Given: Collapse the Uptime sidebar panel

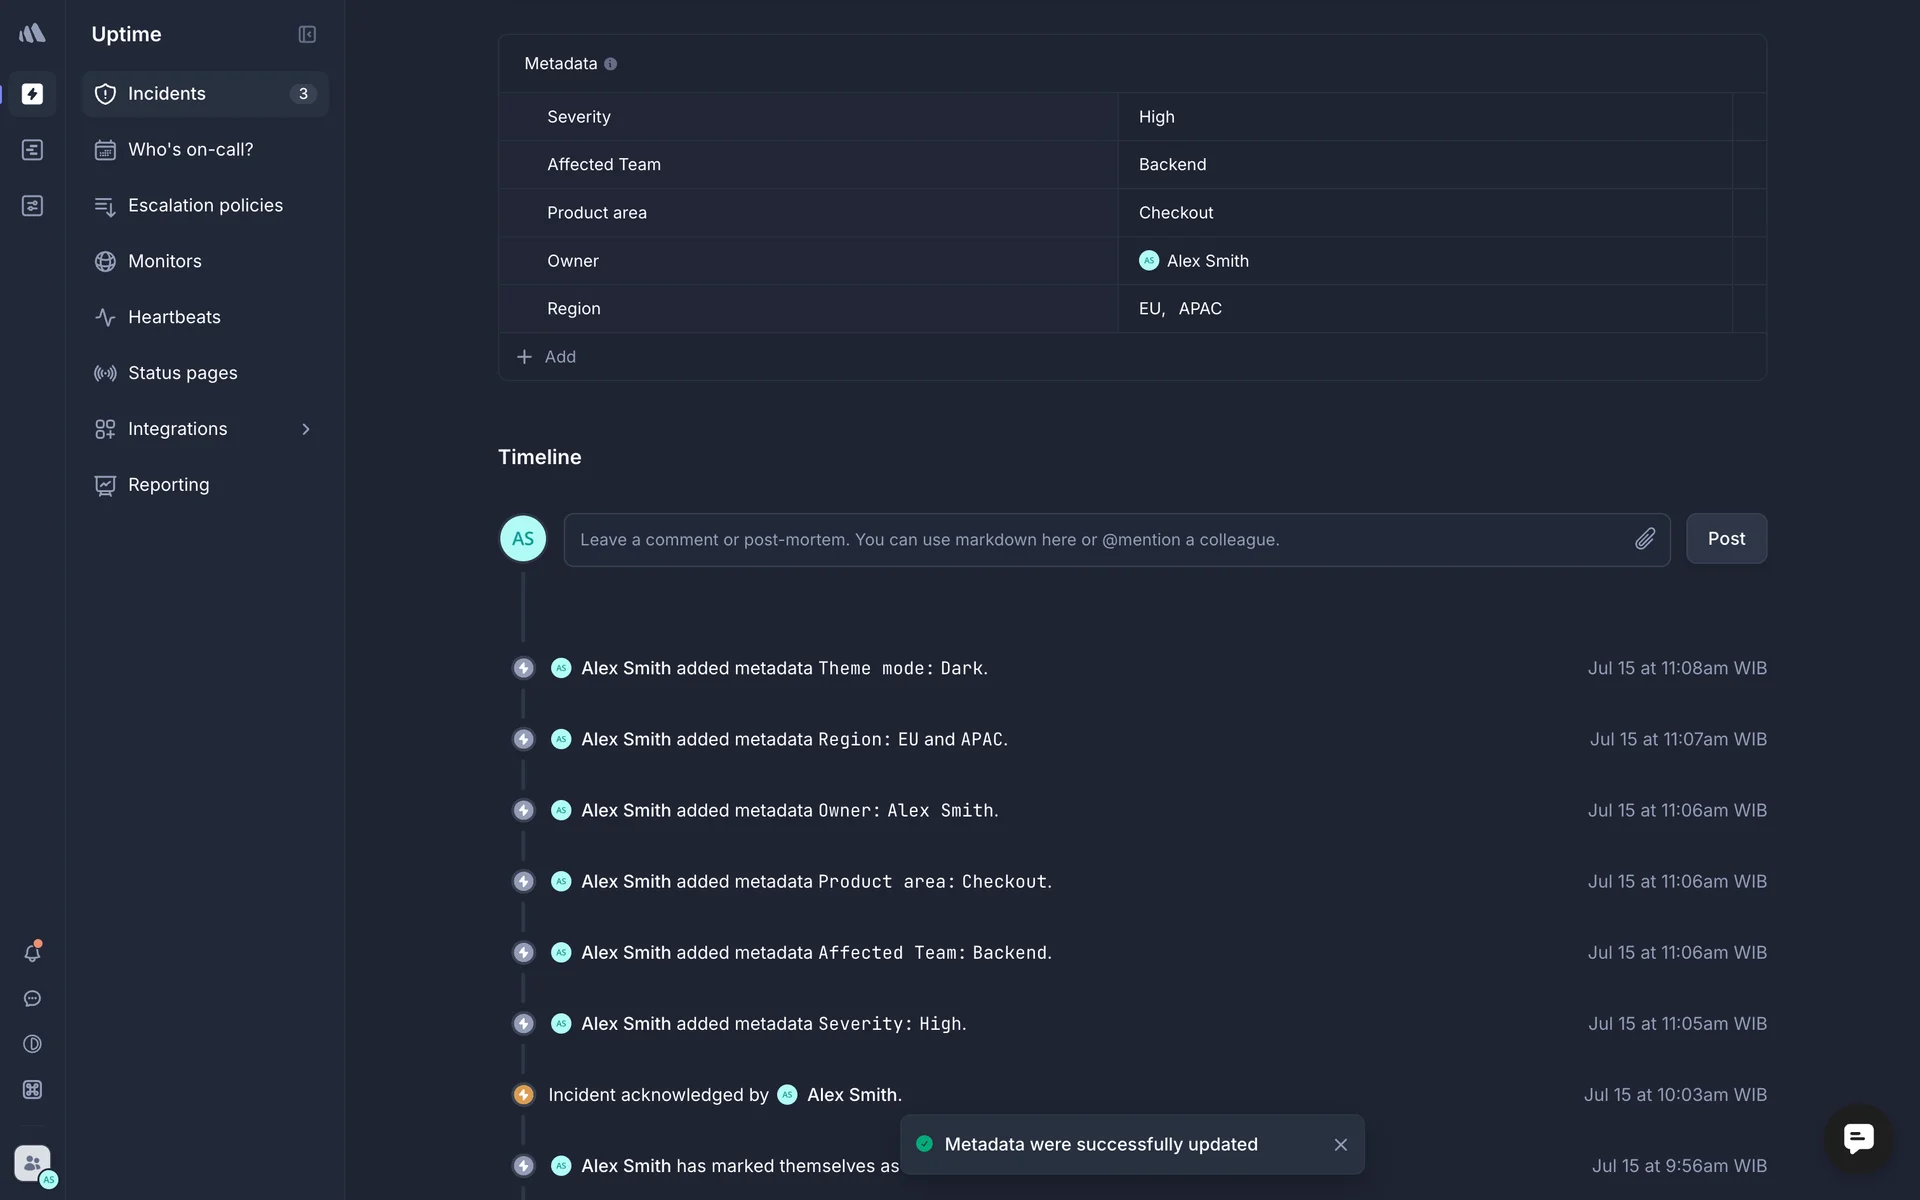Looking at the screenshot, I should click(x=307, y=34).
